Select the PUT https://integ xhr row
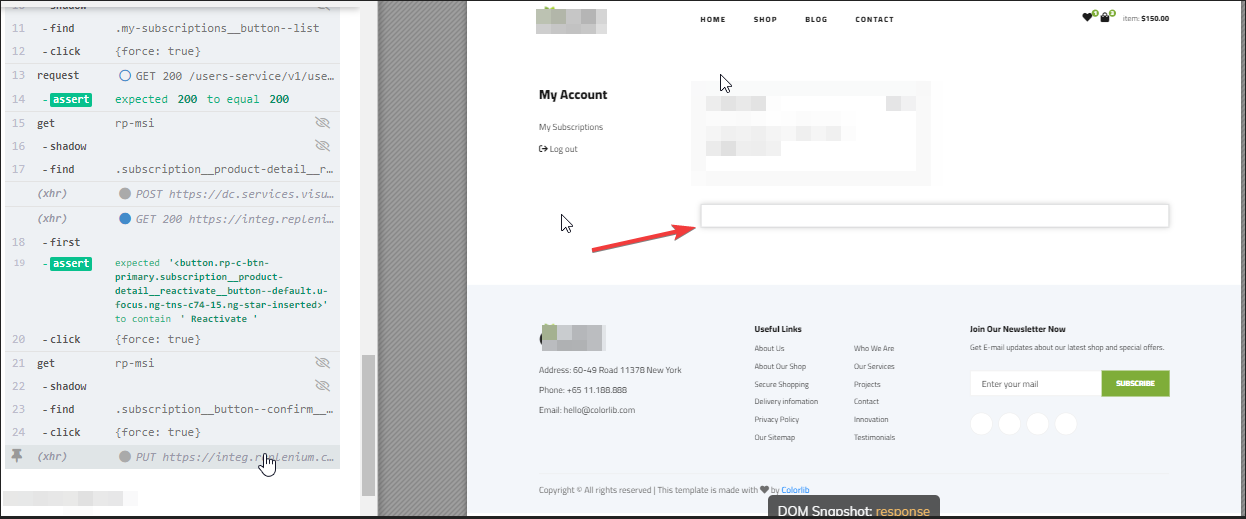This screenshot has width=1246, height=519. [172, 456]
